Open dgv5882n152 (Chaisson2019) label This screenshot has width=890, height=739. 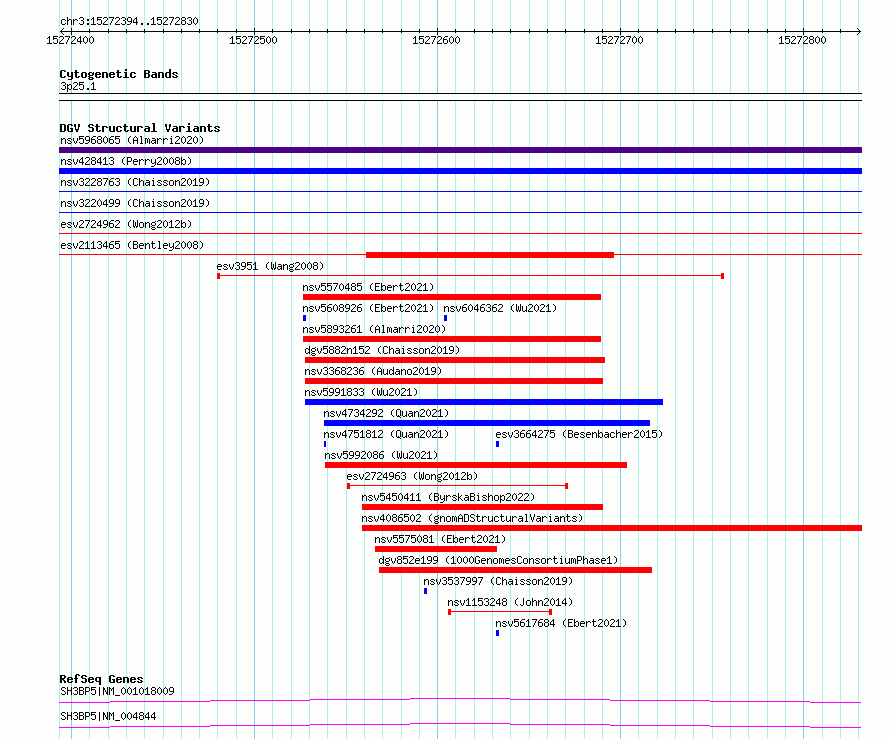click(x=382, y=350)
